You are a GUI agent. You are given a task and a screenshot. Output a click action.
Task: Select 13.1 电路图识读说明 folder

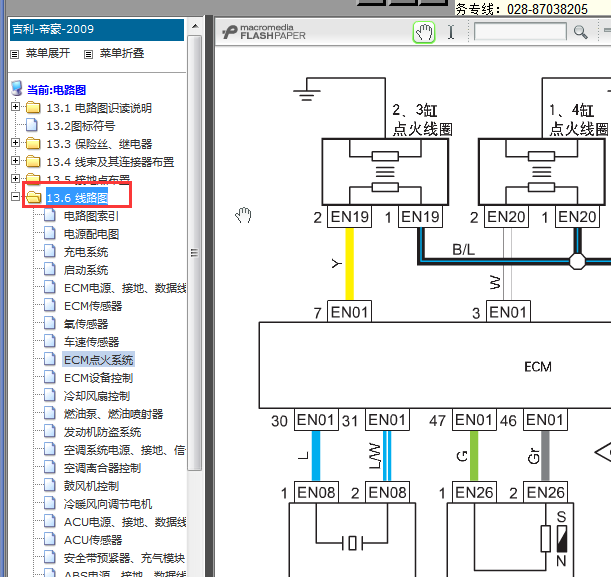click(x=99, y=108)
